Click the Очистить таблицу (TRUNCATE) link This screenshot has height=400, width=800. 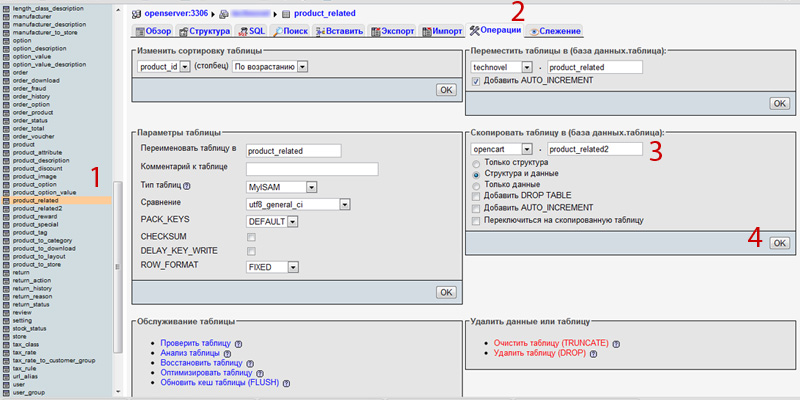pyautogui.click(x=551, y=343)
